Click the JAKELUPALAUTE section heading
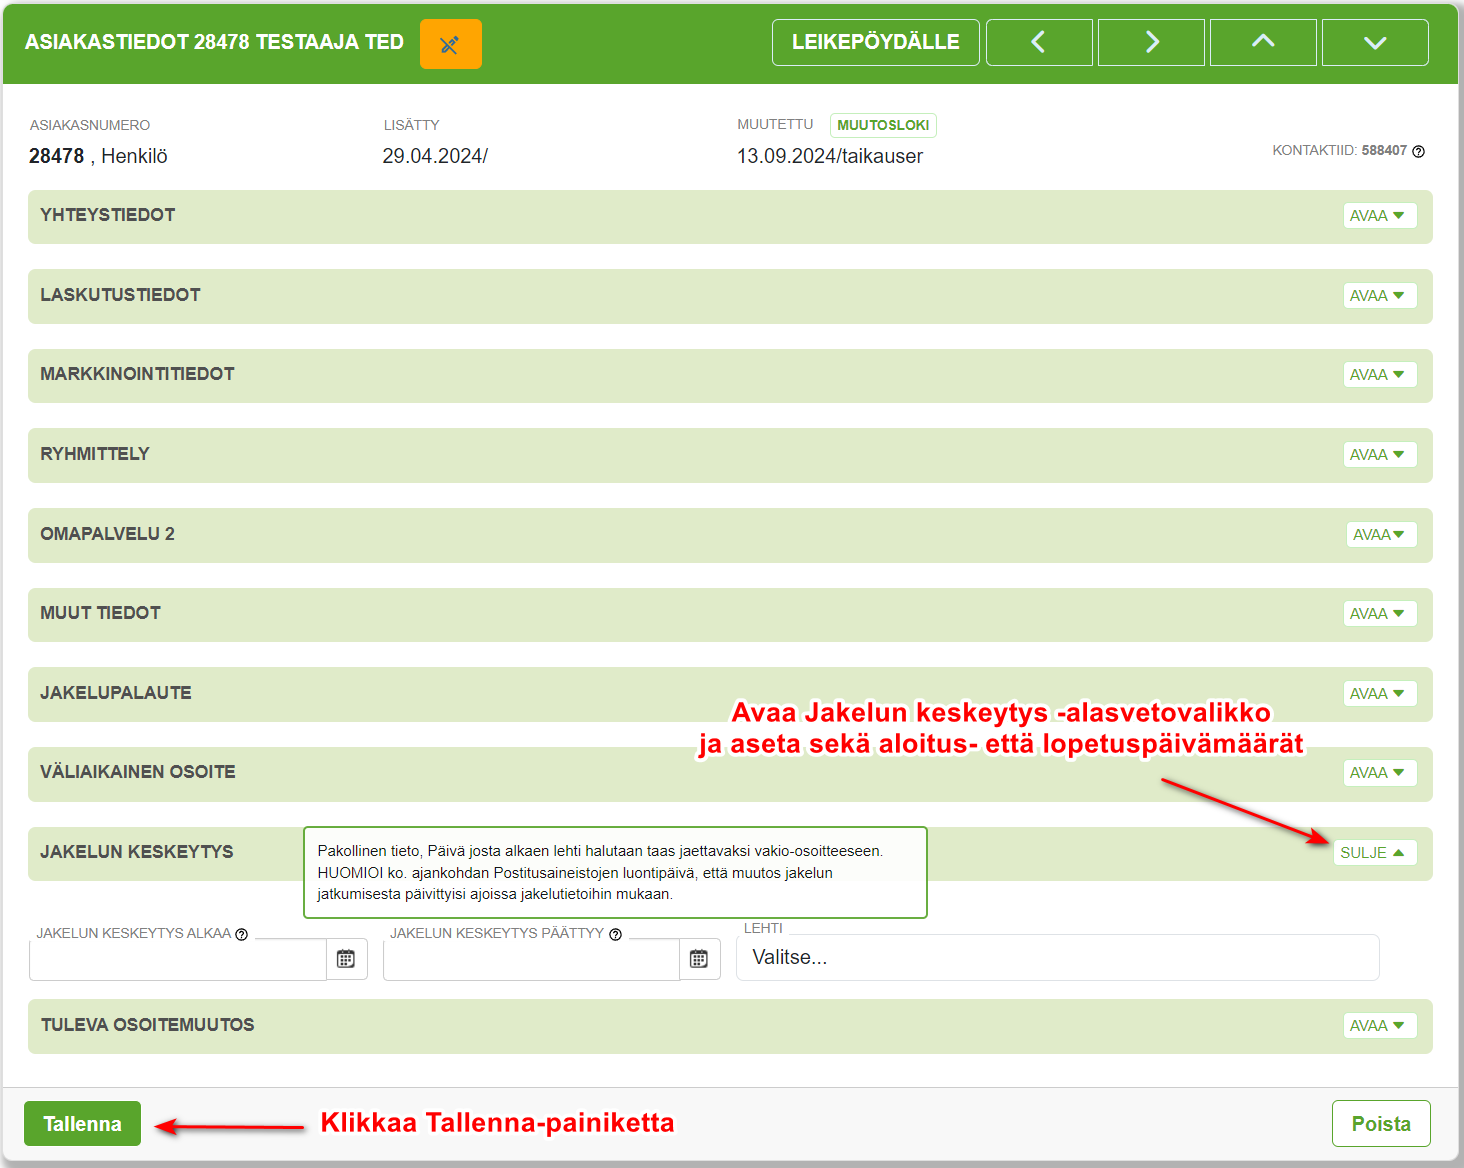Screen dimensions: 1464x1168 click(116, 693)
